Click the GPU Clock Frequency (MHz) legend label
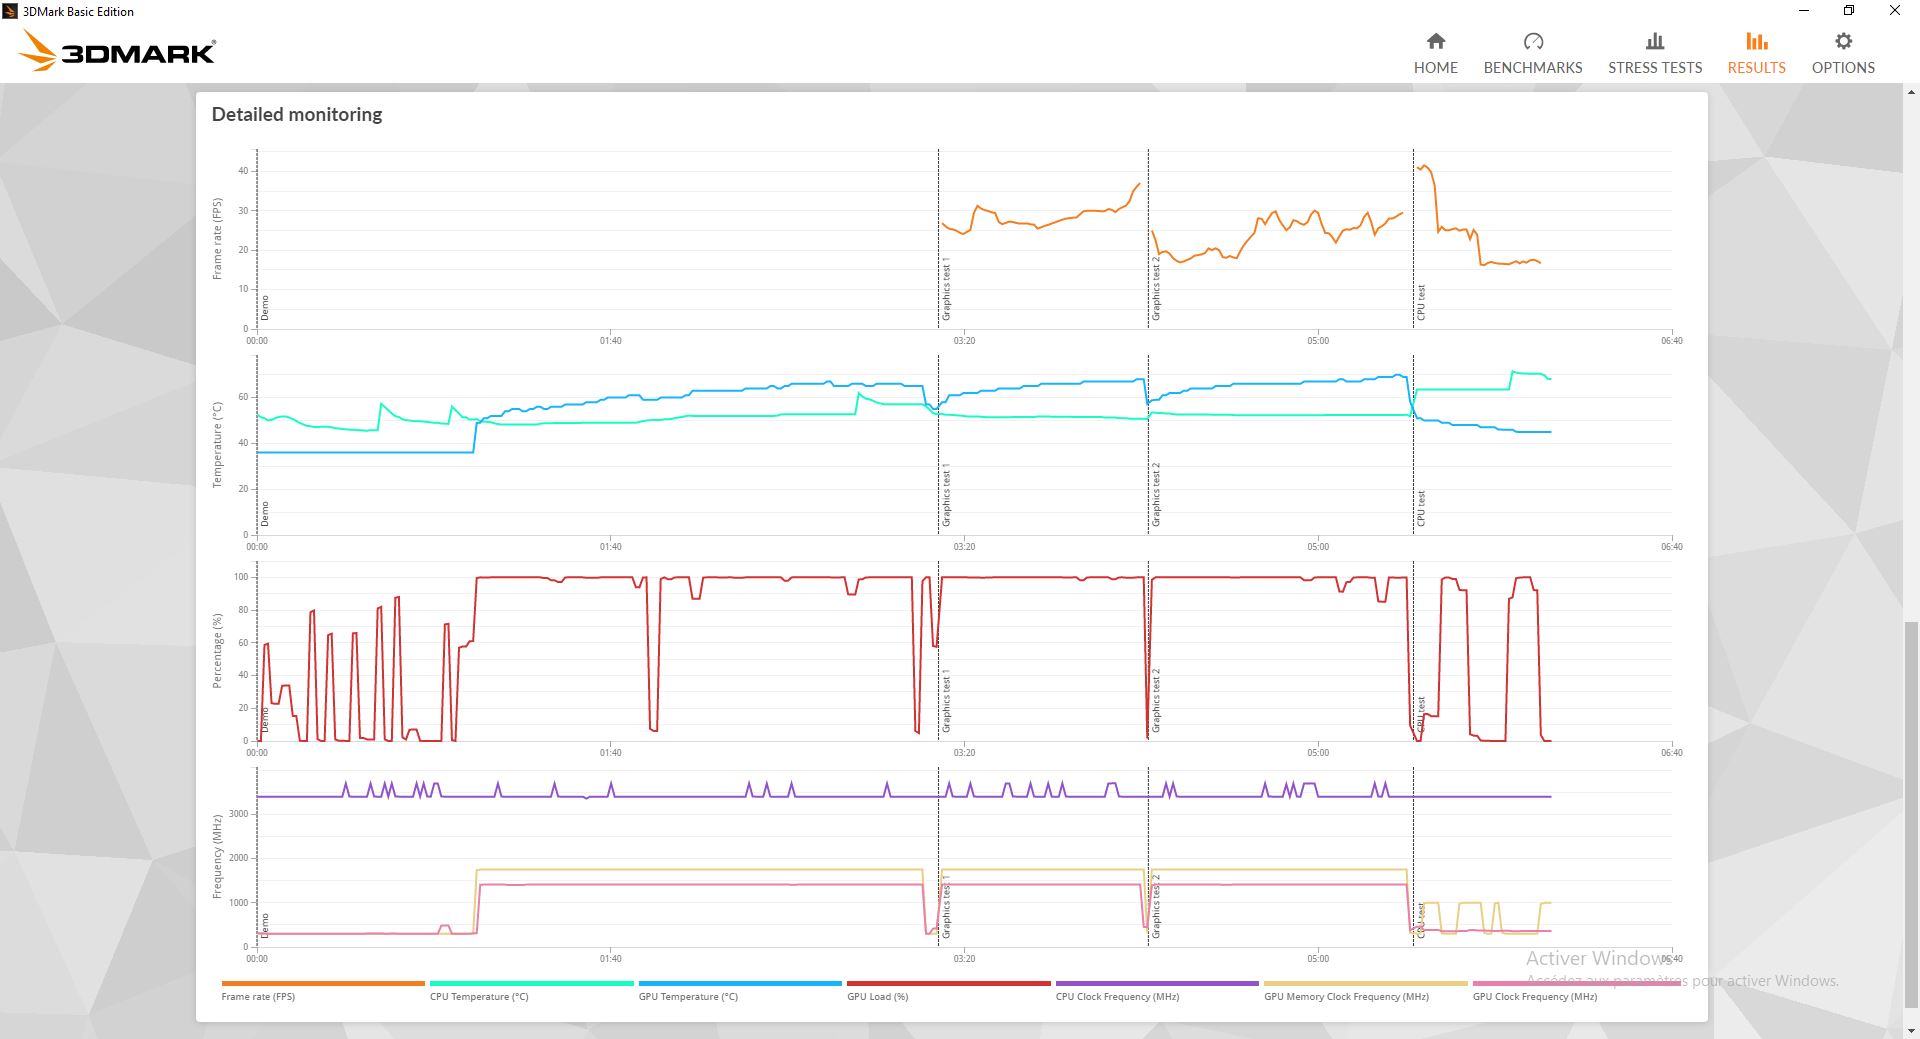The height and width of the screenshot is (1039, 1920). (1535, 996)
